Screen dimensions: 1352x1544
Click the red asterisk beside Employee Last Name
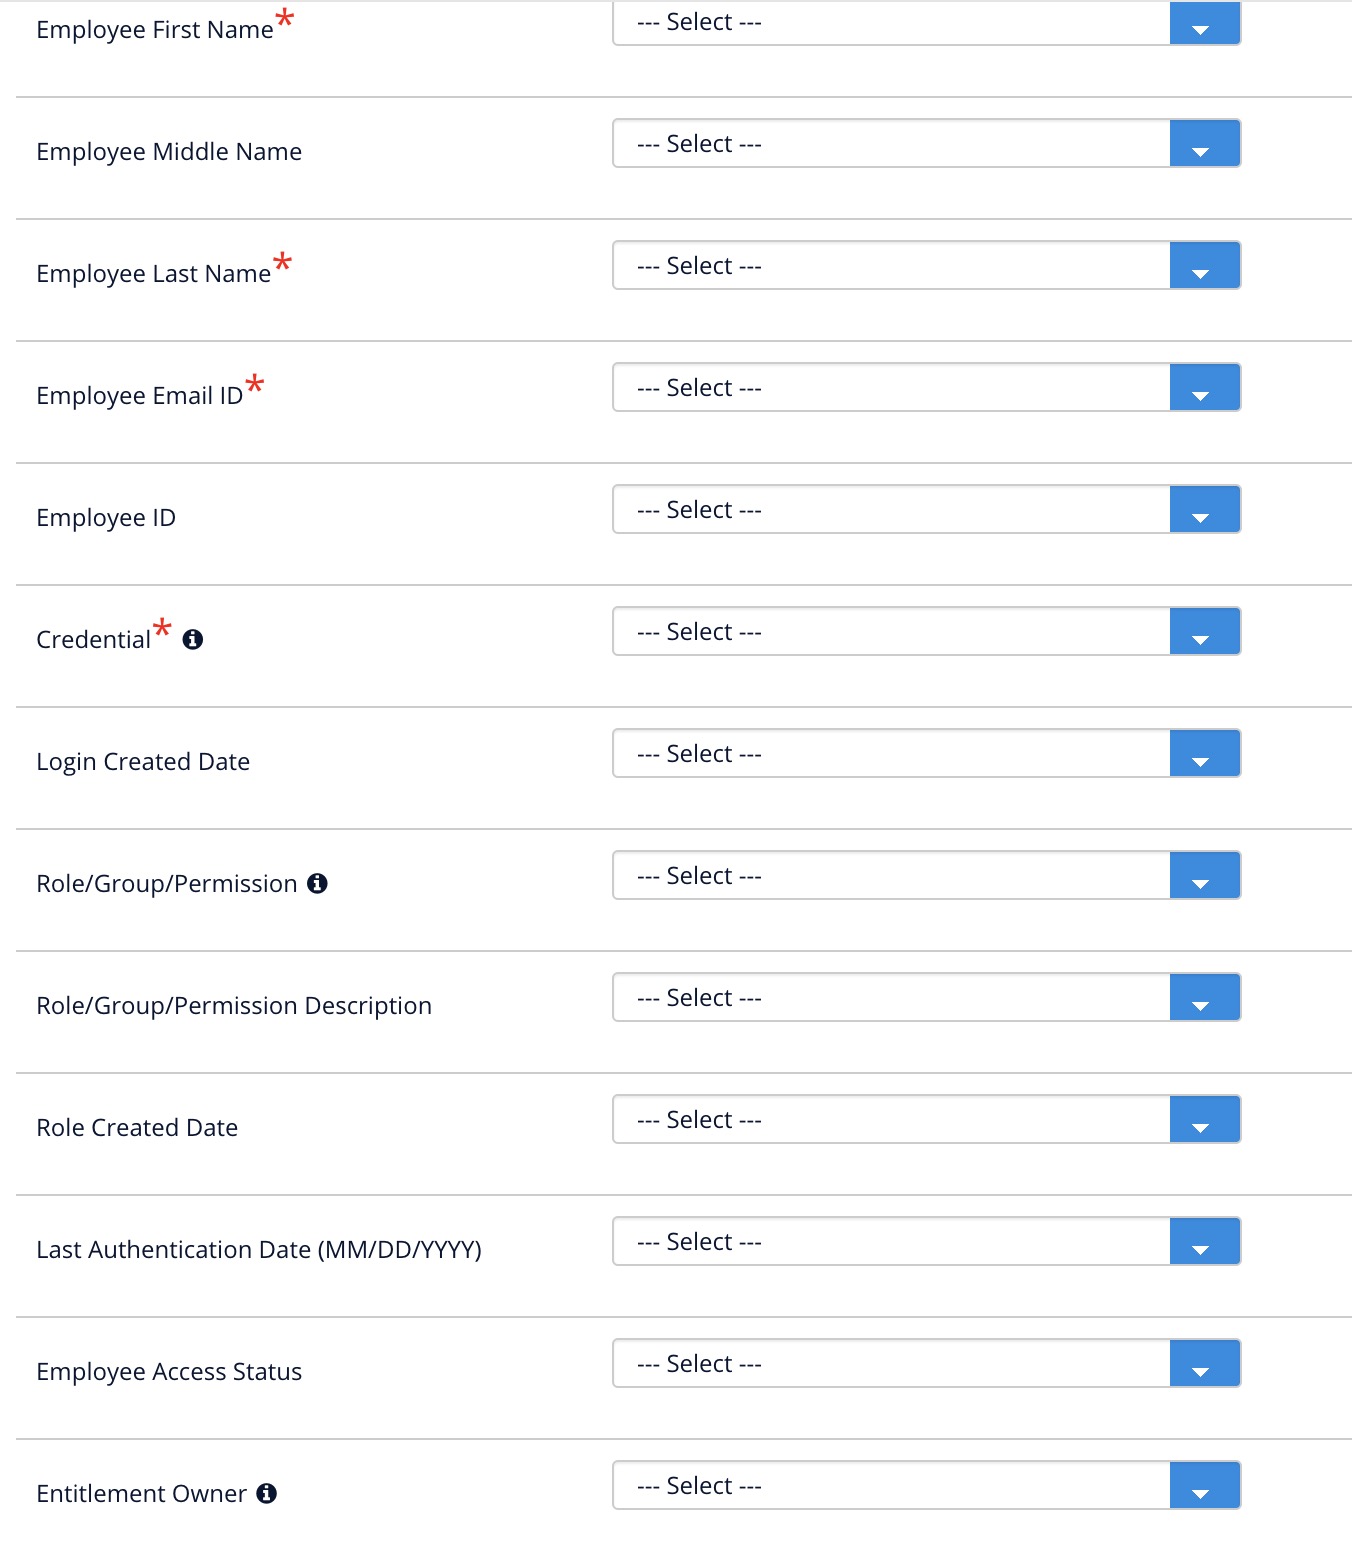tap(281, 263)
